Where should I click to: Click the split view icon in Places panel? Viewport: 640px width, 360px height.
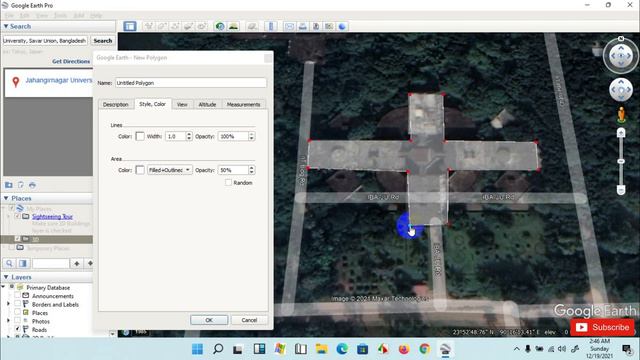(23, 263)
